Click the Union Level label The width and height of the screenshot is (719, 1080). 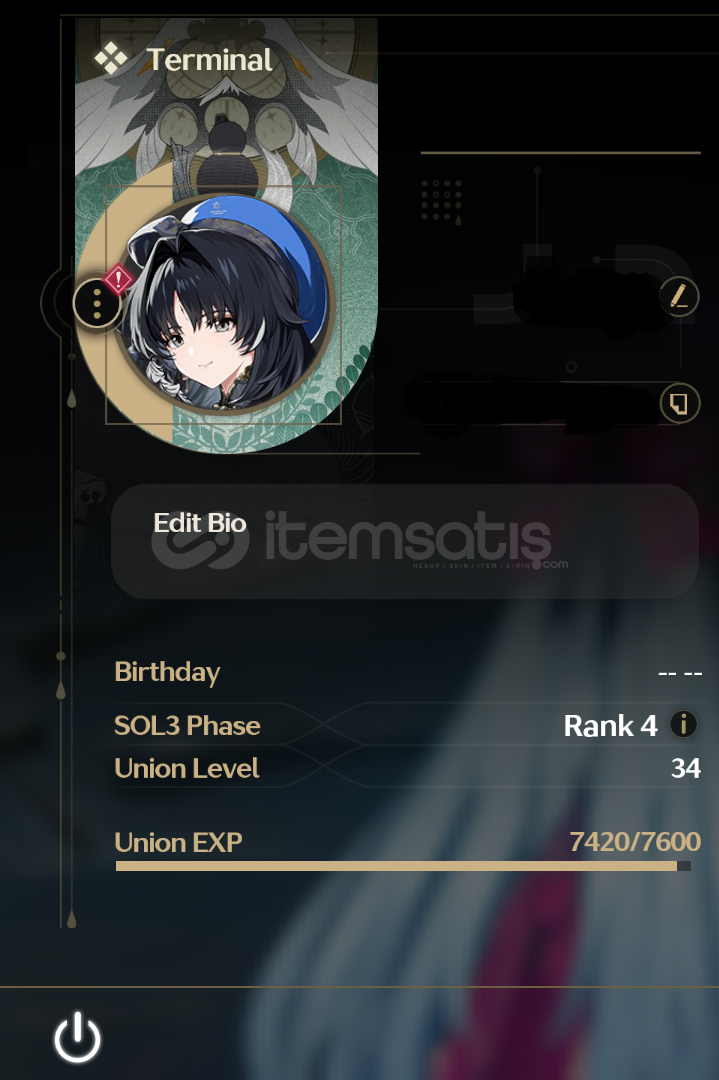click(187, 768)
